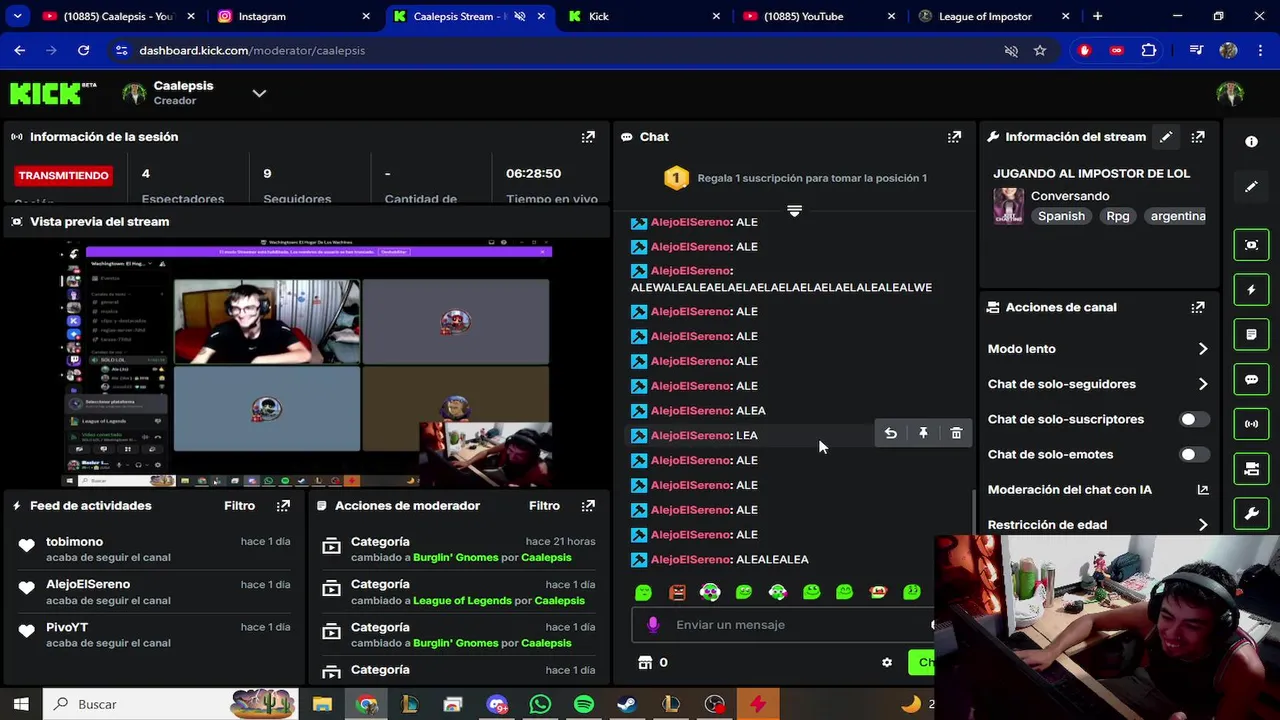Insert the first sleepy green emote

pos(643,592)
